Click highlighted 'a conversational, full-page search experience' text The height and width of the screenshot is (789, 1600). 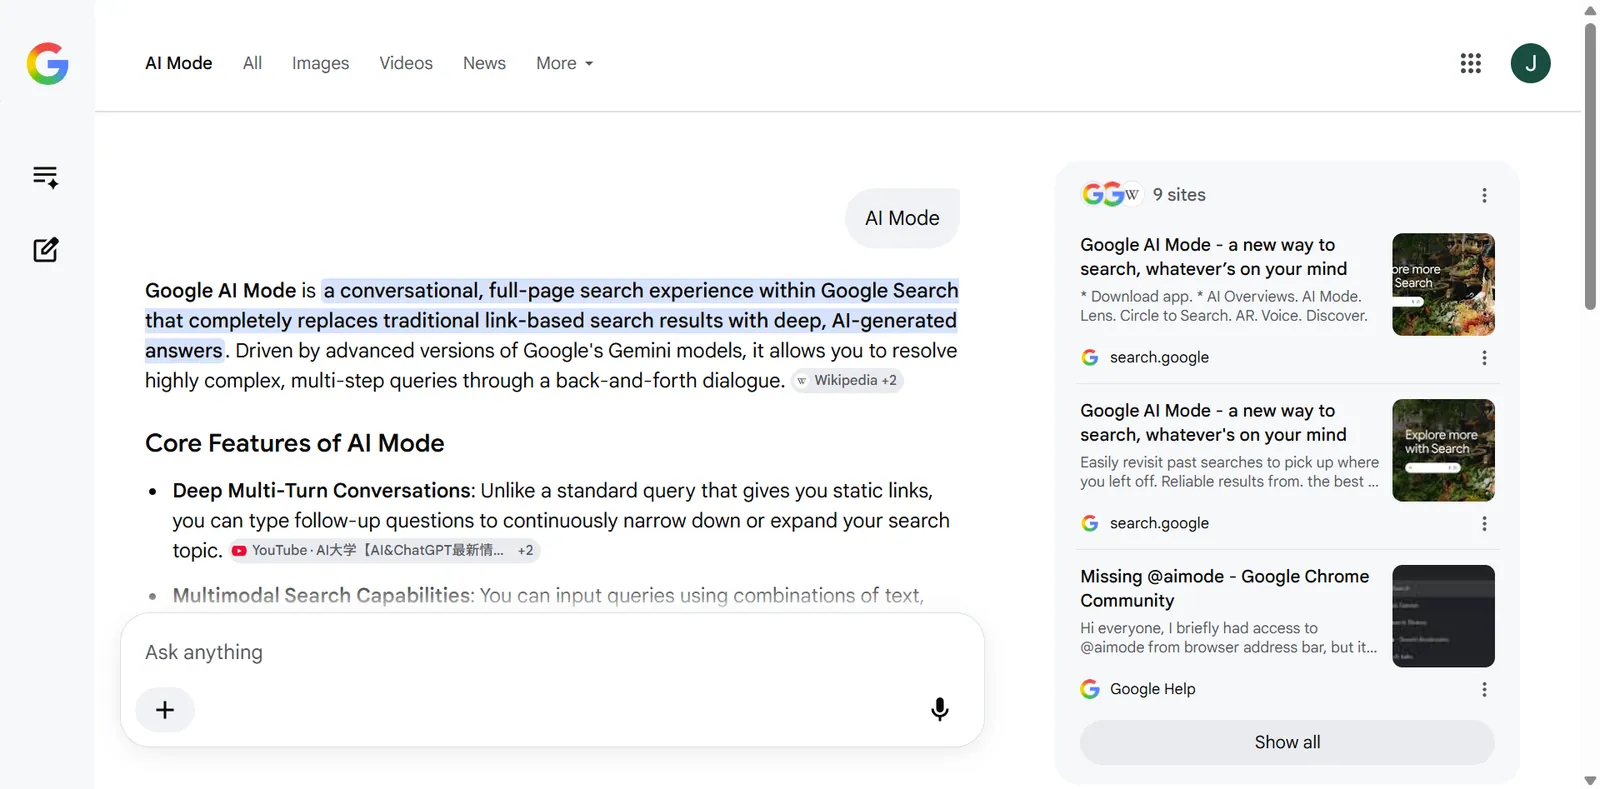pos(640,290)
